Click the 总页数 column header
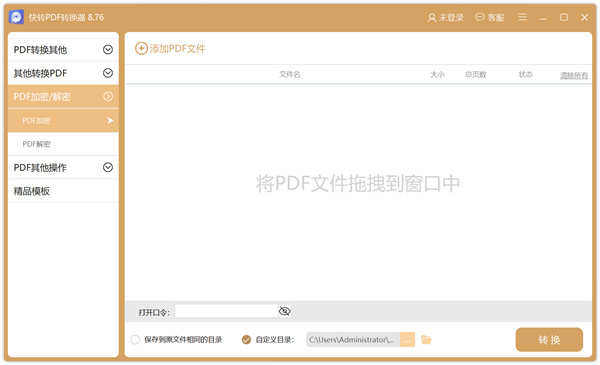This screenshot has height=365, width=600. [475, 74]
